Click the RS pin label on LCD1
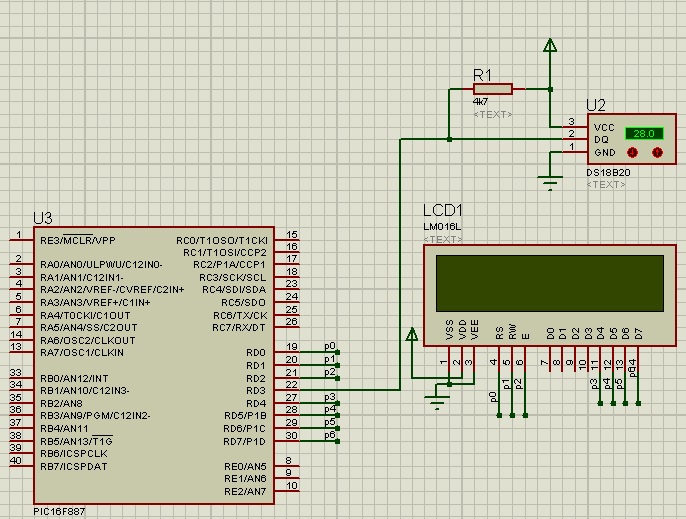The height and width of the screenshot is (519, 686). coord(500,333)
